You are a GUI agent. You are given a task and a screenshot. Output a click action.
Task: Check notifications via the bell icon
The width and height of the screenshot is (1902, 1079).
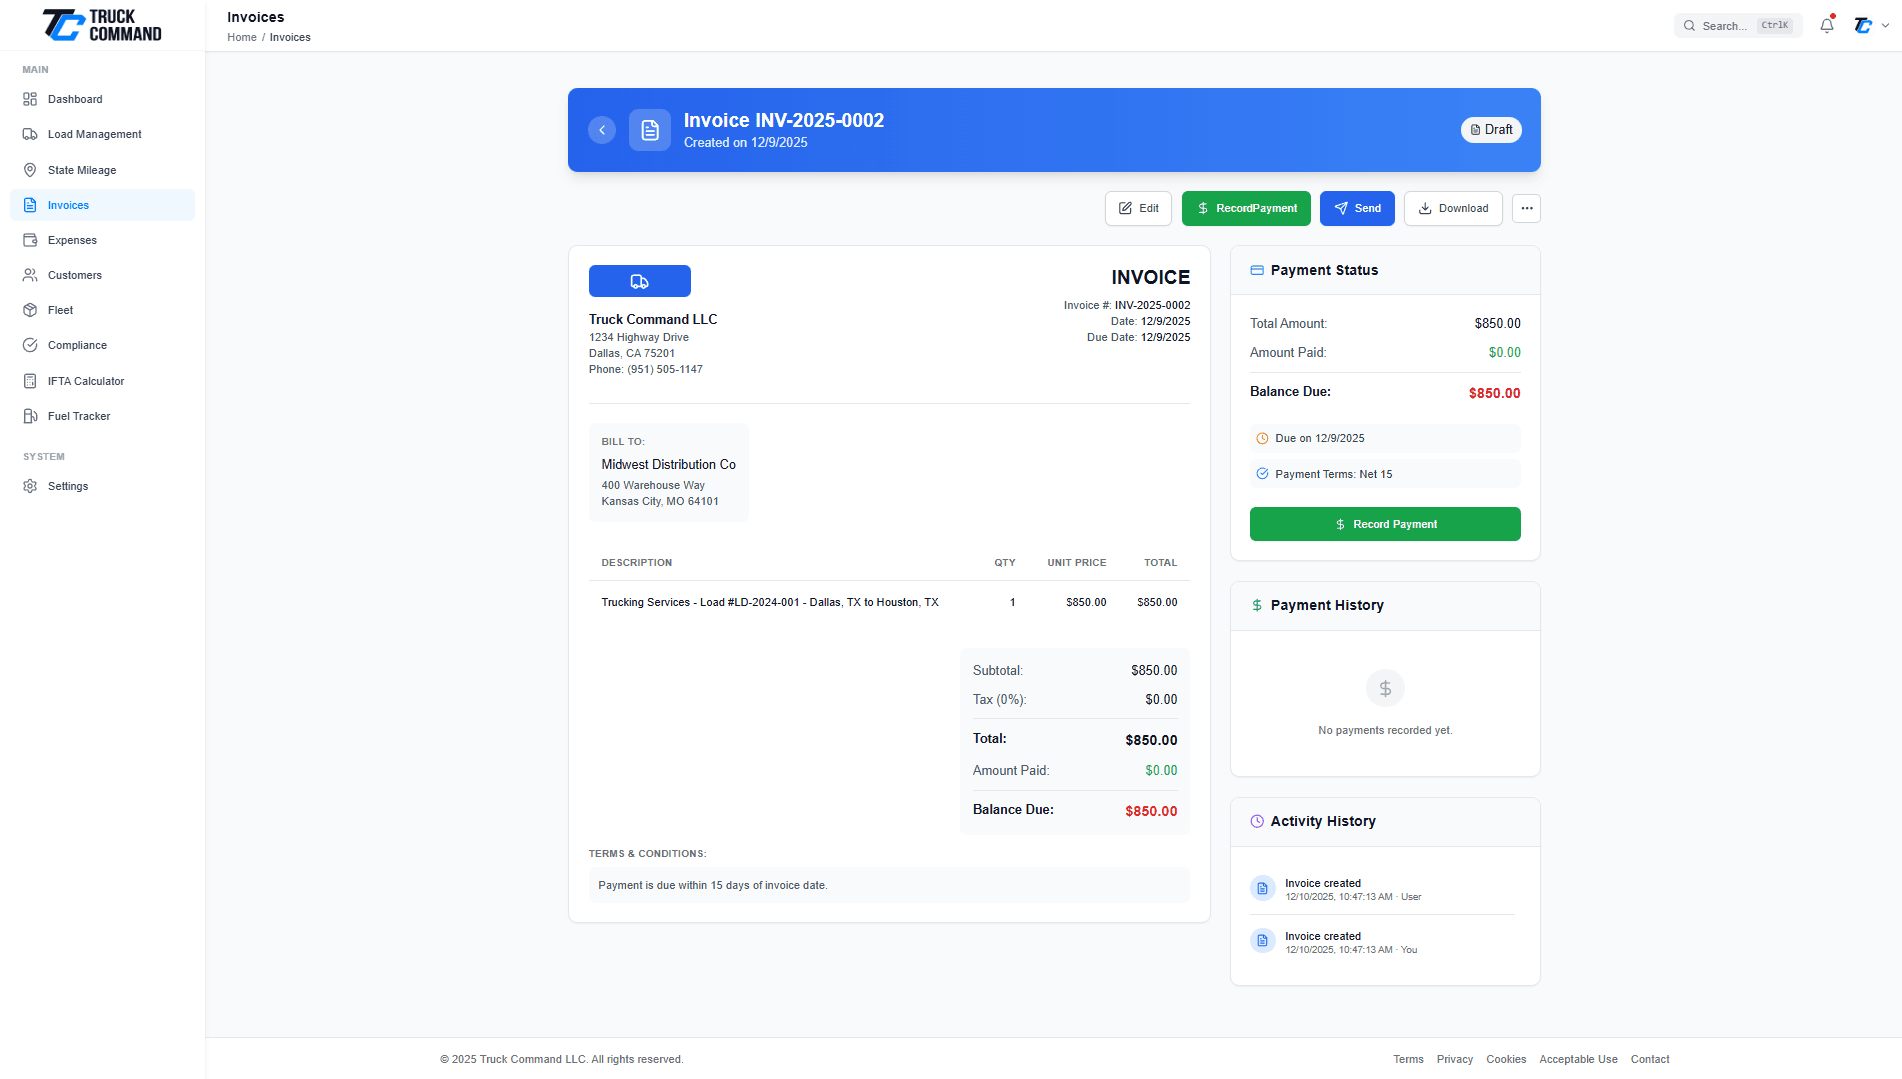coord(1826,25)
